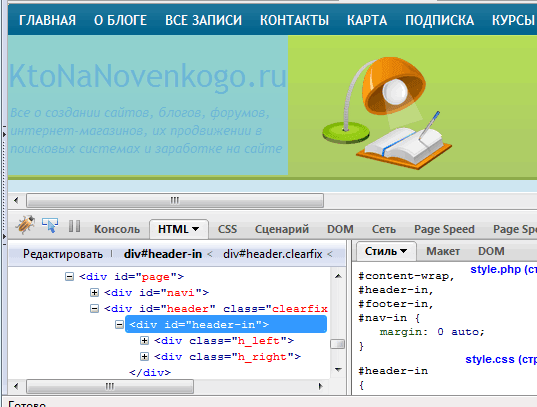
Task: Select div#header.clearfix breadcrumb
Action: pos(273,254)
